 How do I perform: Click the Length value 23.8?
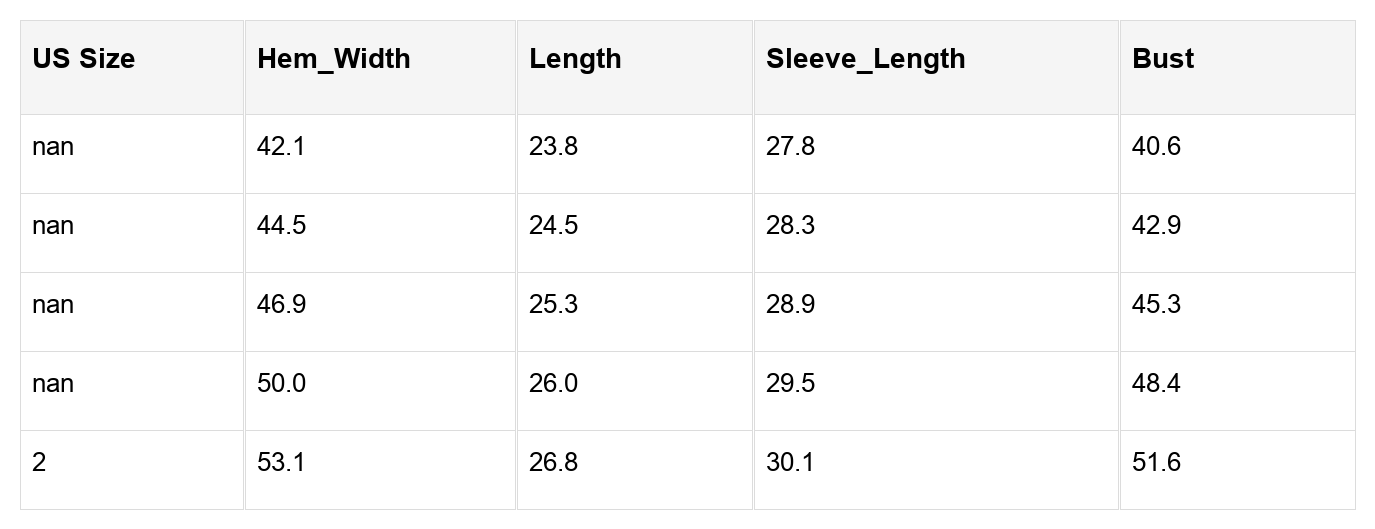click(553, 147)
